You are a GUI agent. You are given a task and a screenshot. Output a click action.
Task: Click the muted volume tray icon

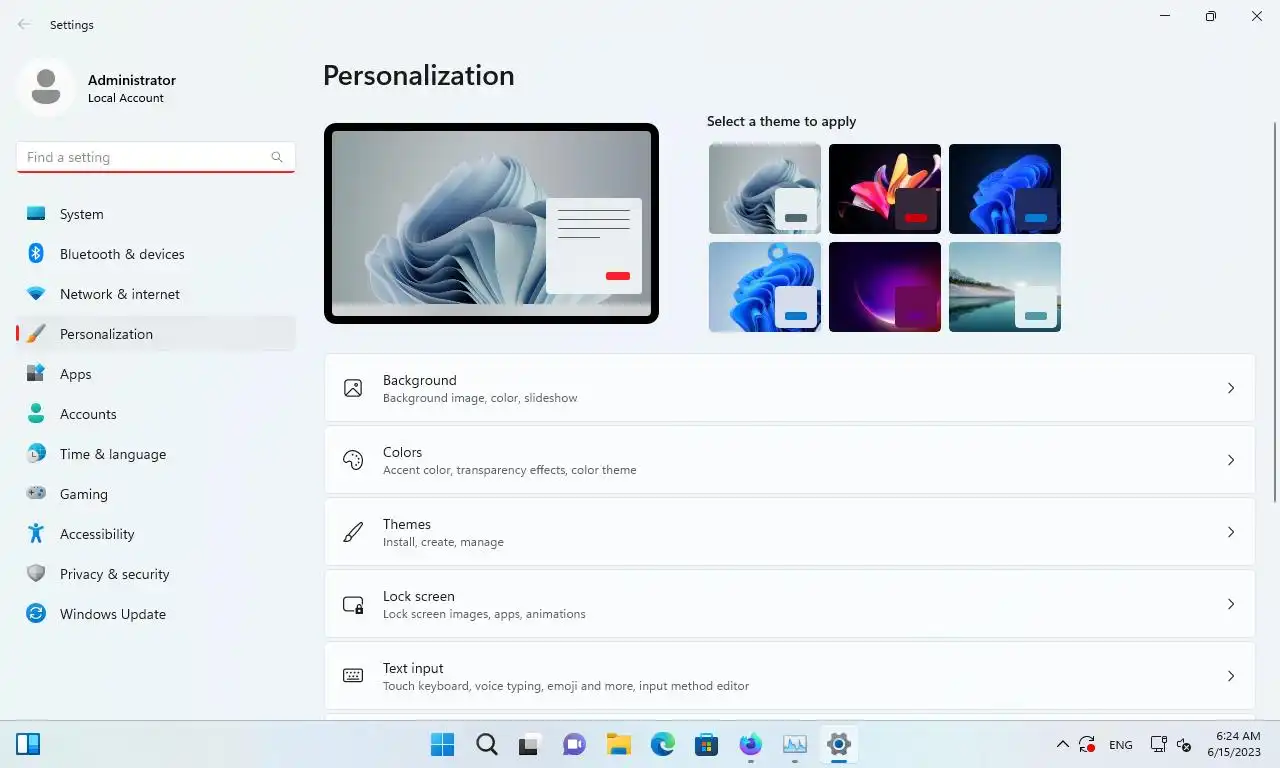pos(1184,745)
